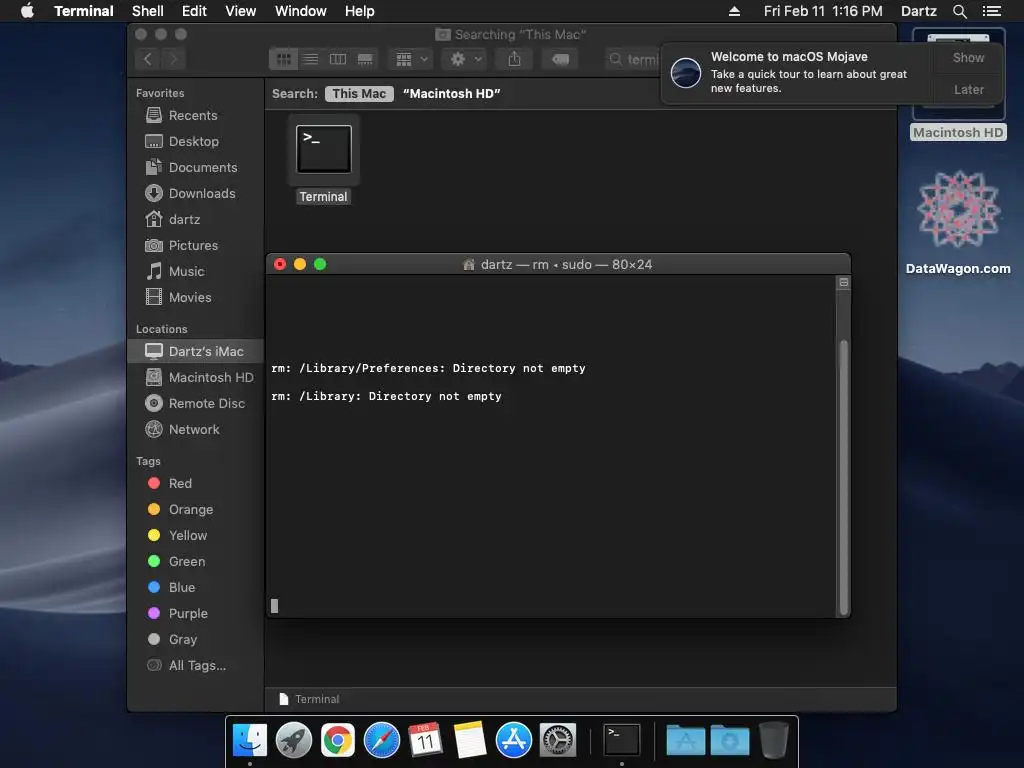Open the Finder Action gear dropdown
Image resolution: width=1024 pixels, height=768 pixels.
[x=466, y=59]
